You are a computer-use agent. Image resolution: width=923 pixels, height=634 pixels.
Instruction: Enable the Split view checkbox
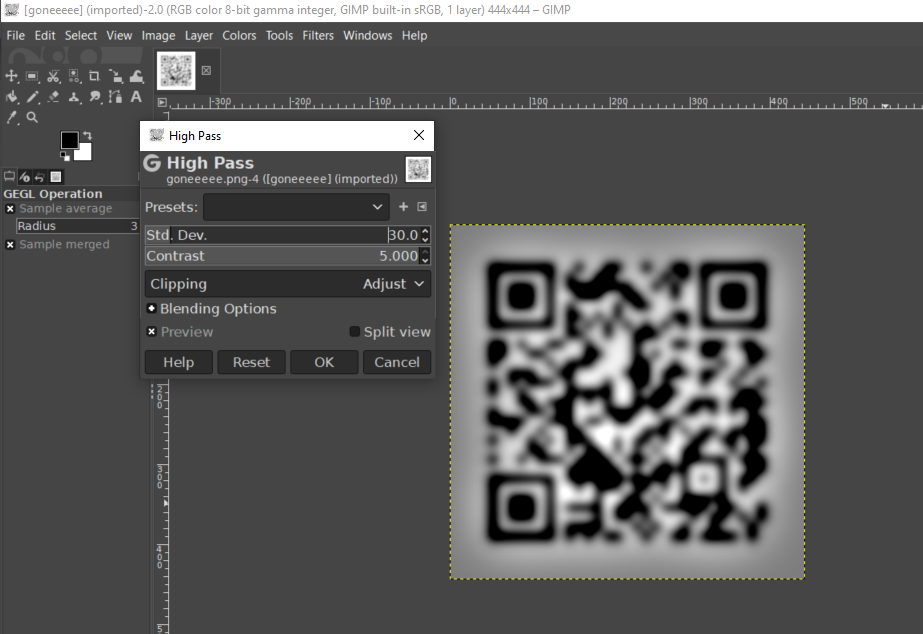tap(355, 332)
